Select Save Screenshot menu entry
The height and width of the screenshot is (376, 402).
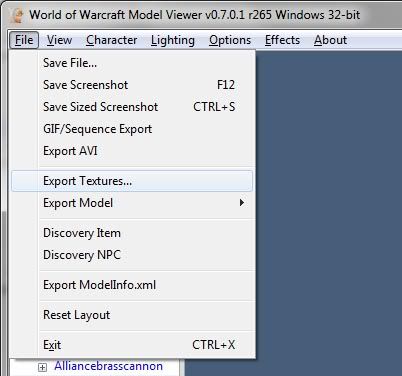click(x=132, y=85)
